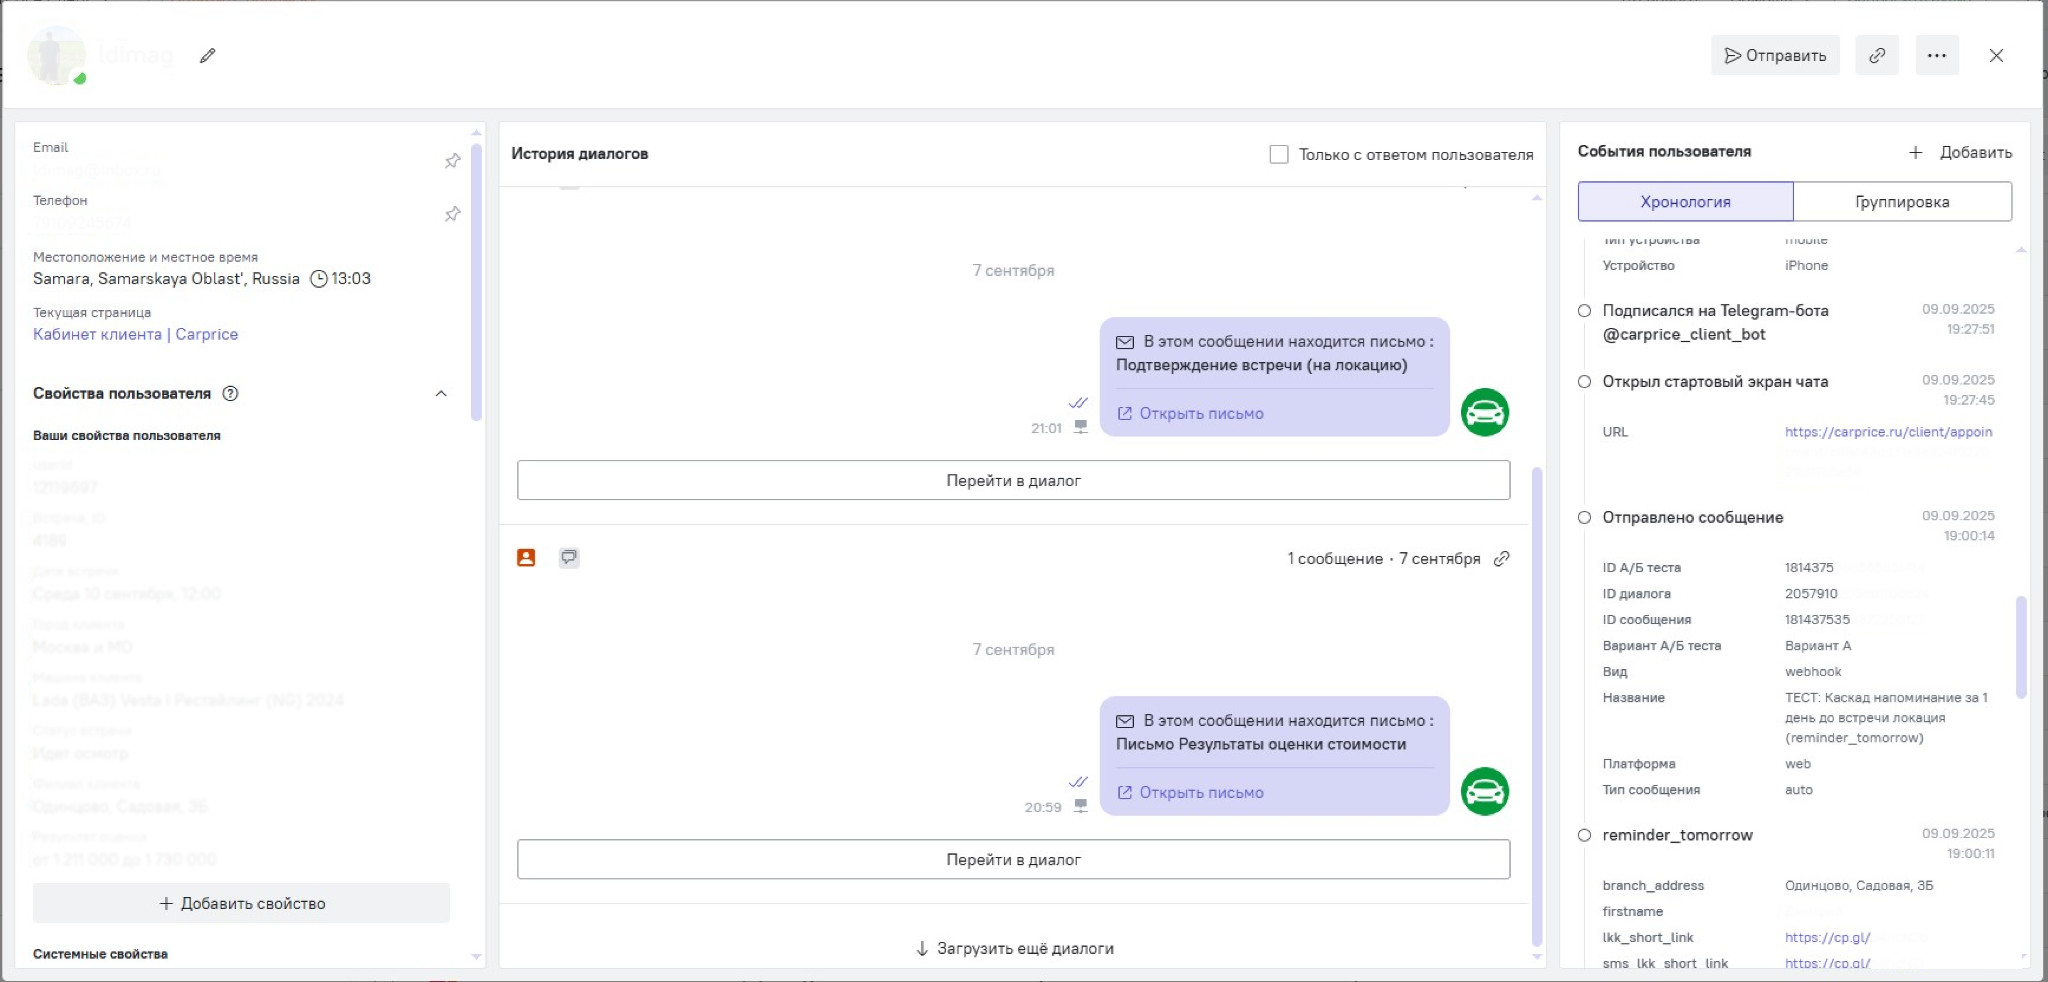2048x982 pixels.
Task: Copy link of the 1 сообщение dialog
Action: point(1501,559)
